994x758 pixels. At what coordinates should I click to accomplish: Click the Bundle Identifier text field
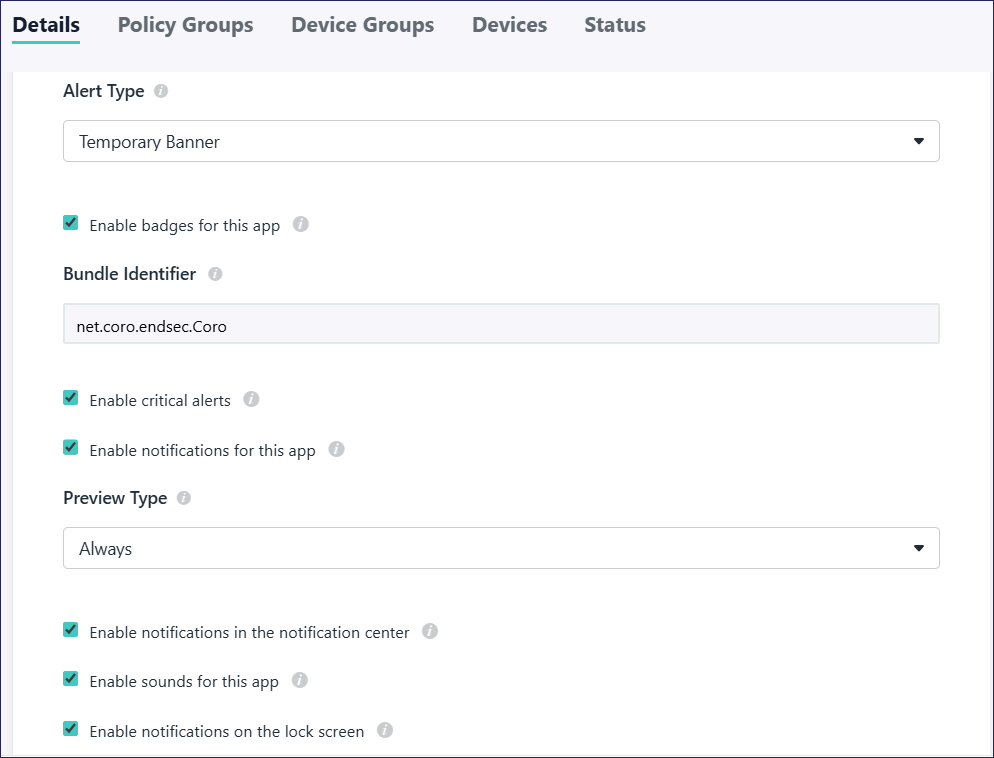pyautogui.click(x=501, y=326)
